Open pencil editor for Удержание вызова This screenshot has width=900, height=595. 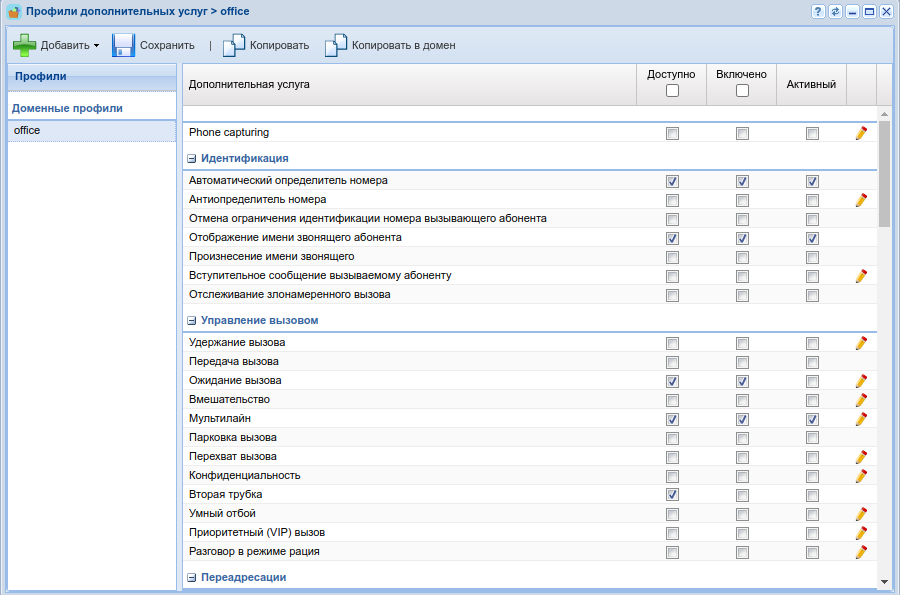click(861, 343)
